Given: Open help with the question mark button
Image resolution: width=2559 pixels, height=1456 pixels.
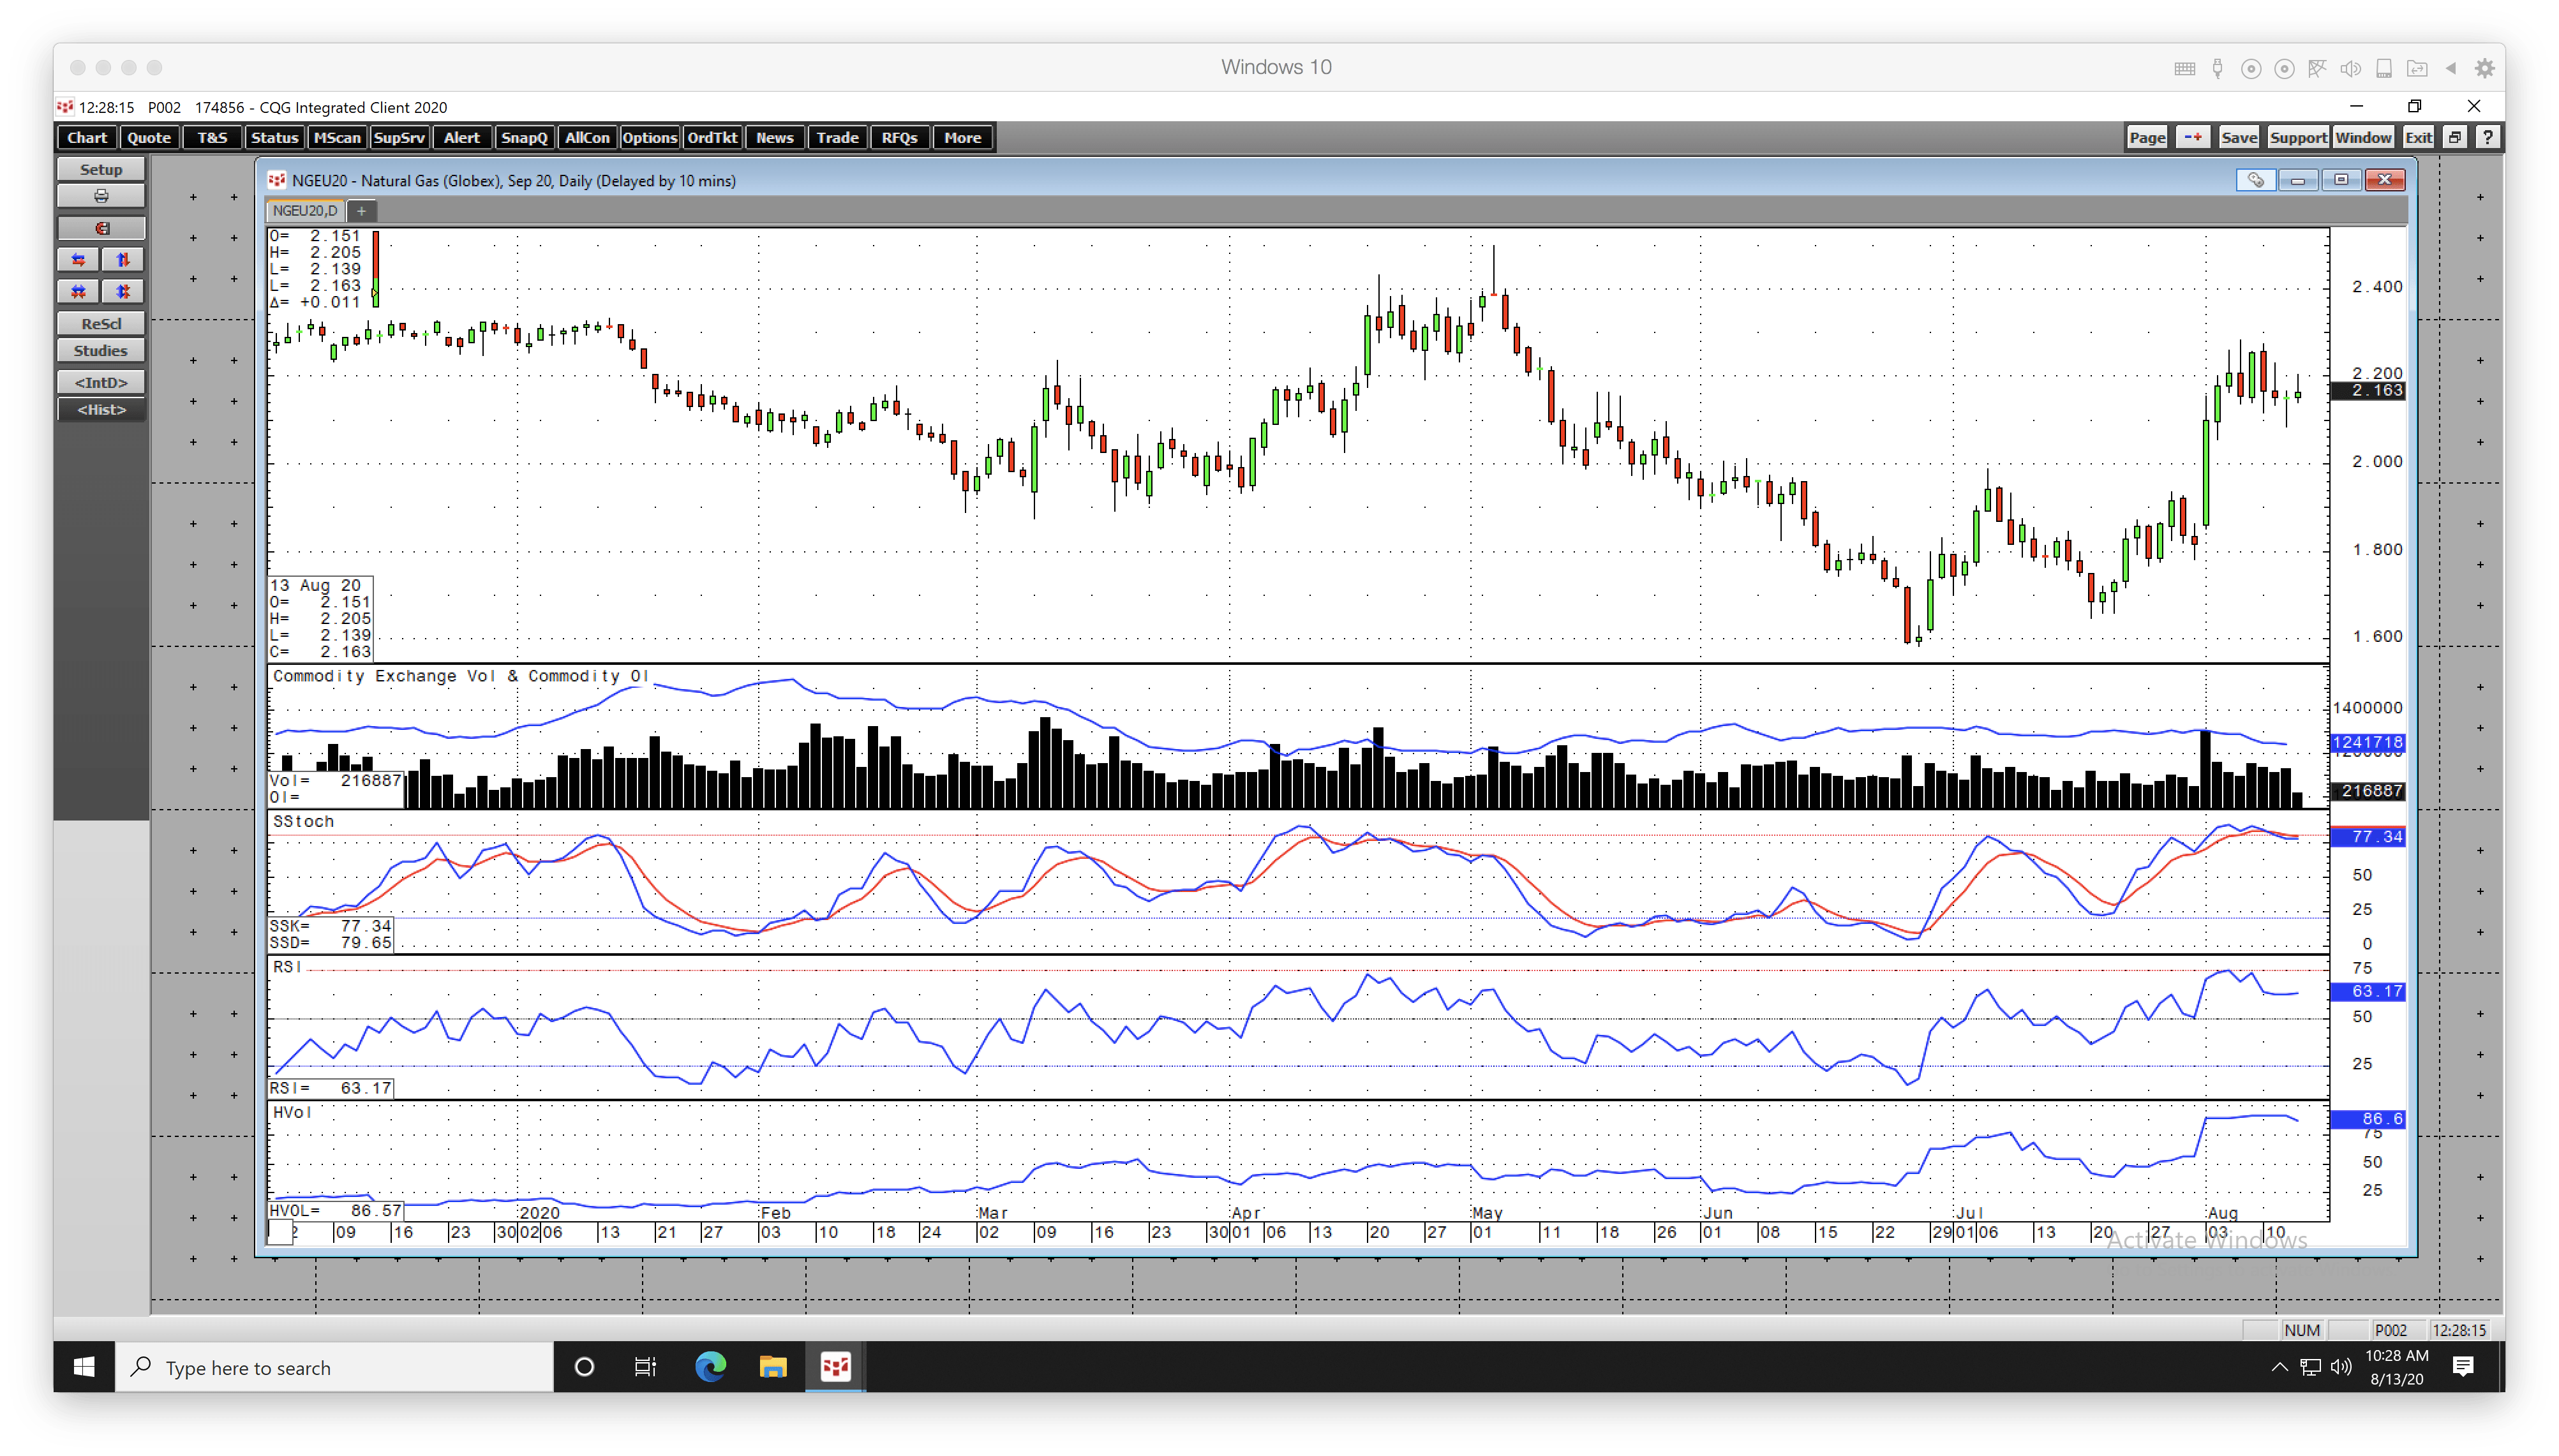Looking at the screenshot, I should click(x=2487, y=138).
